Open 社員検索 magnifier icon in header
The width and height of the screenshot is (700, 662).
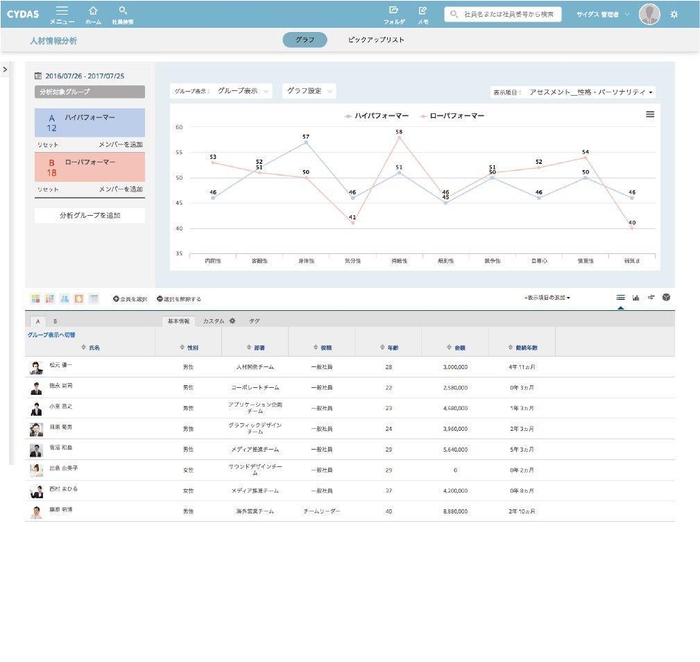click(123, 12)
